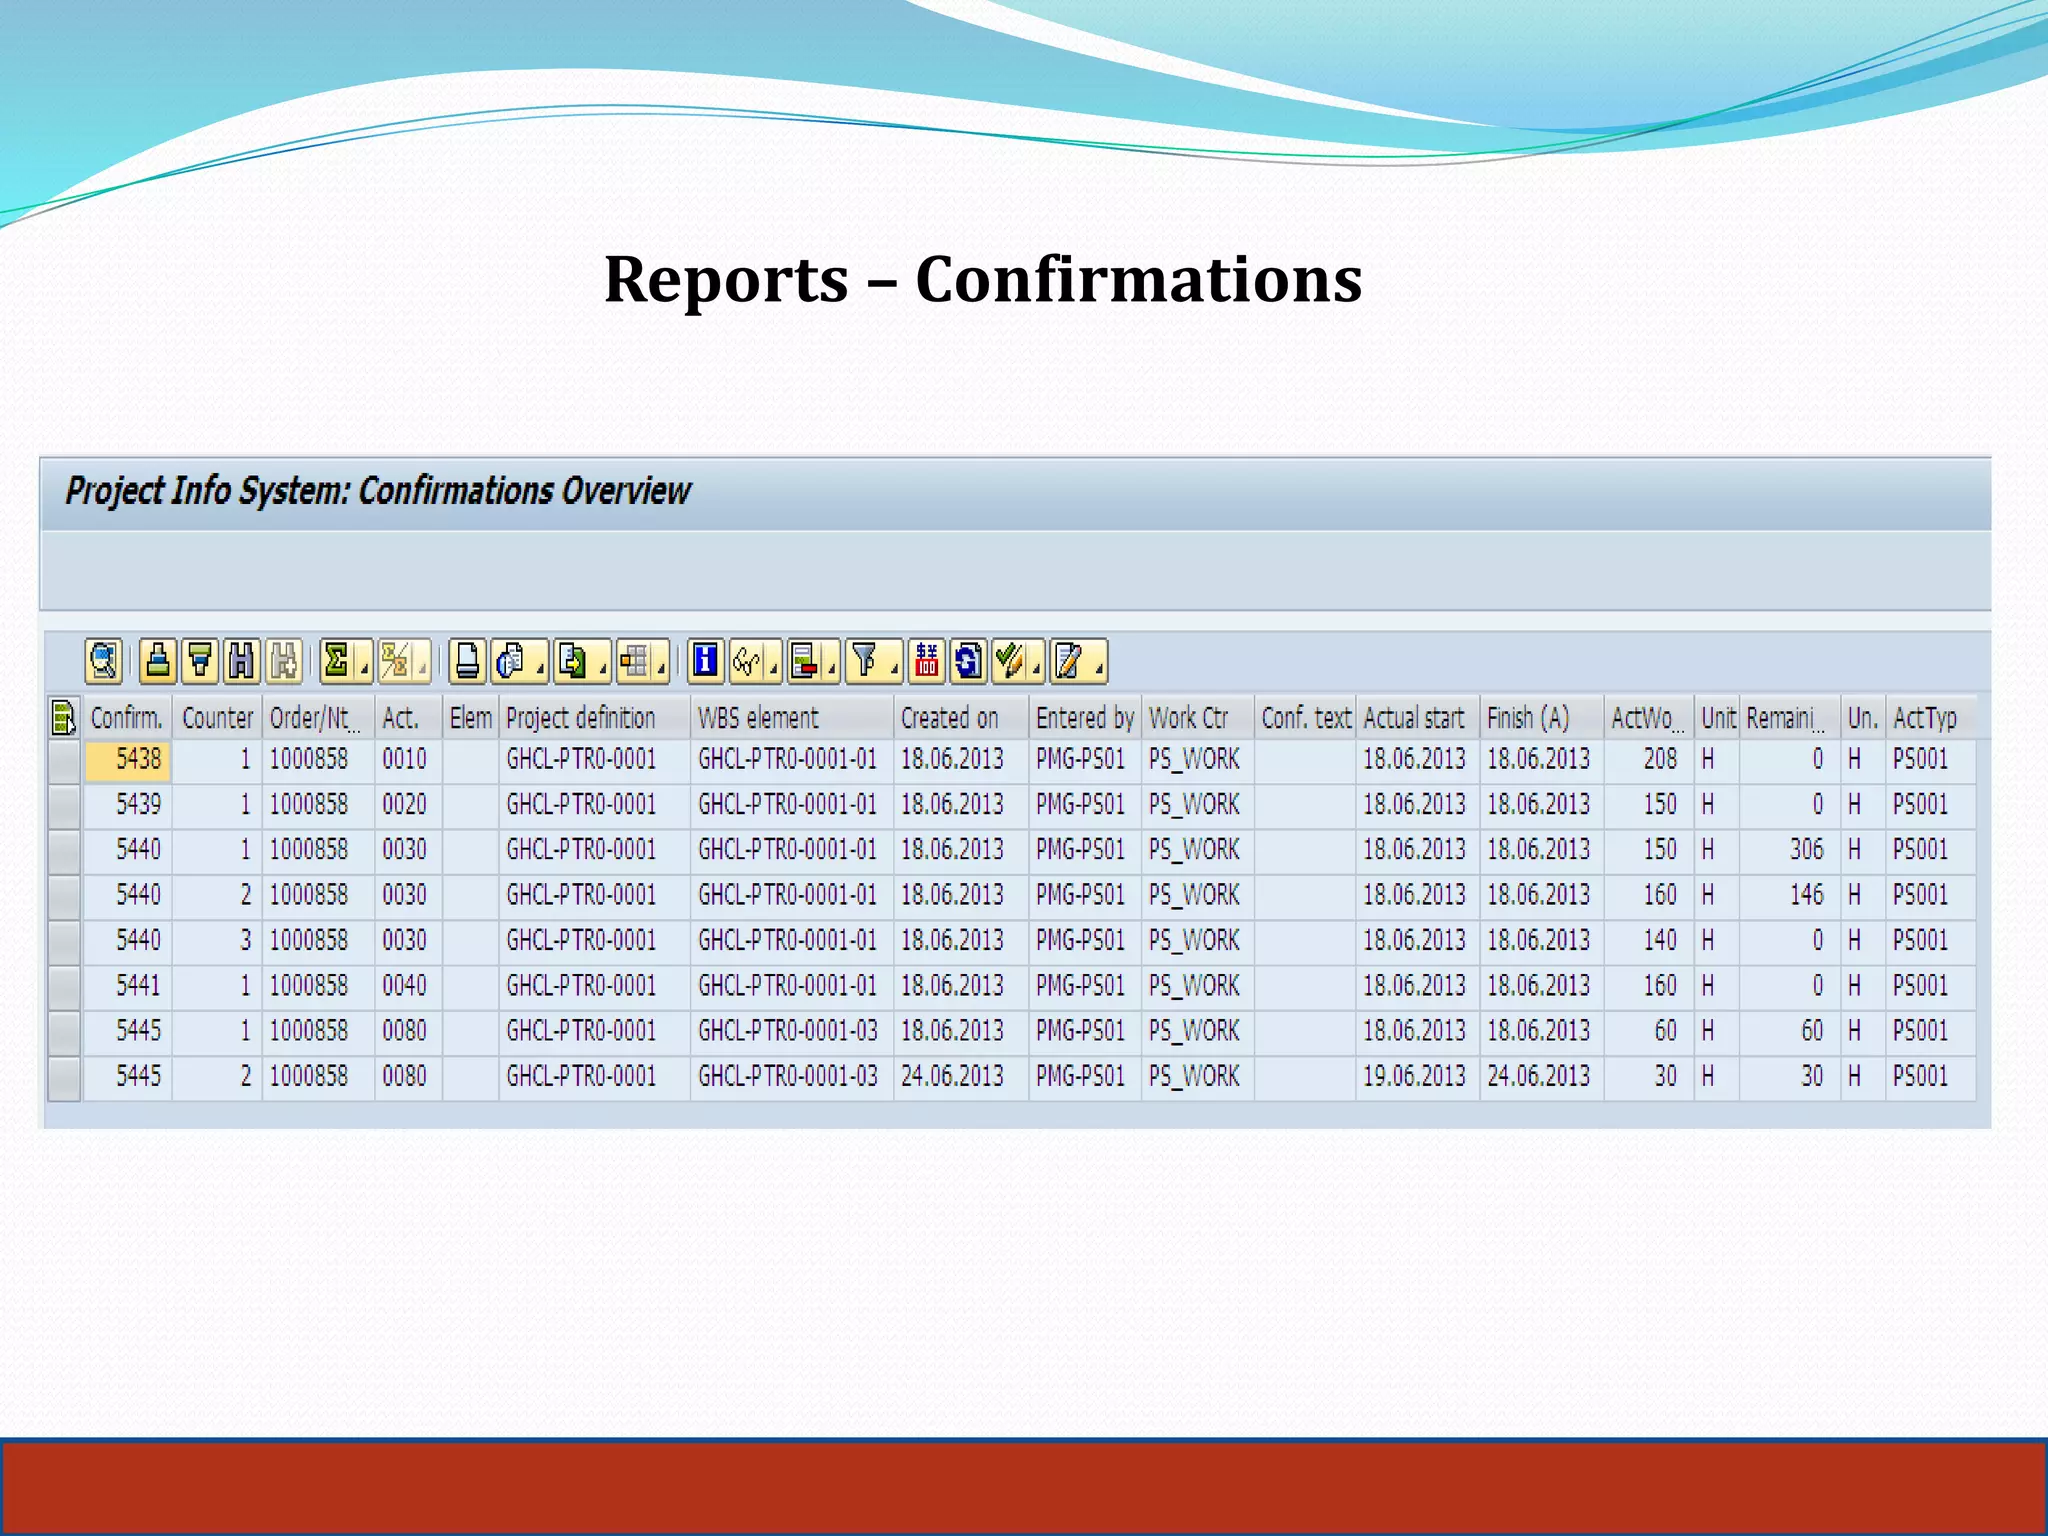Click highlighted confirmation cell 5438
This screenshot has height=1536, width=2048.
128,760
